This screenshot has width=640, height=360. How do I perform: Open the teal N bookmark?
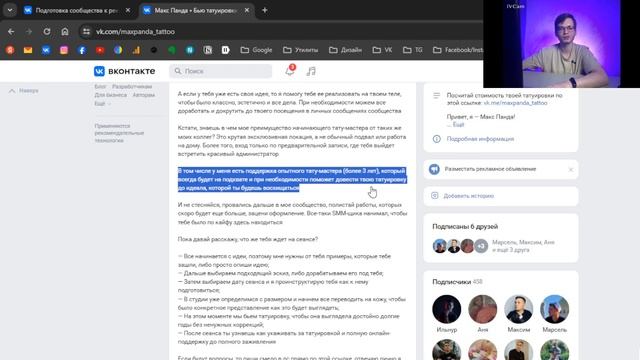(x=190, y=50)
